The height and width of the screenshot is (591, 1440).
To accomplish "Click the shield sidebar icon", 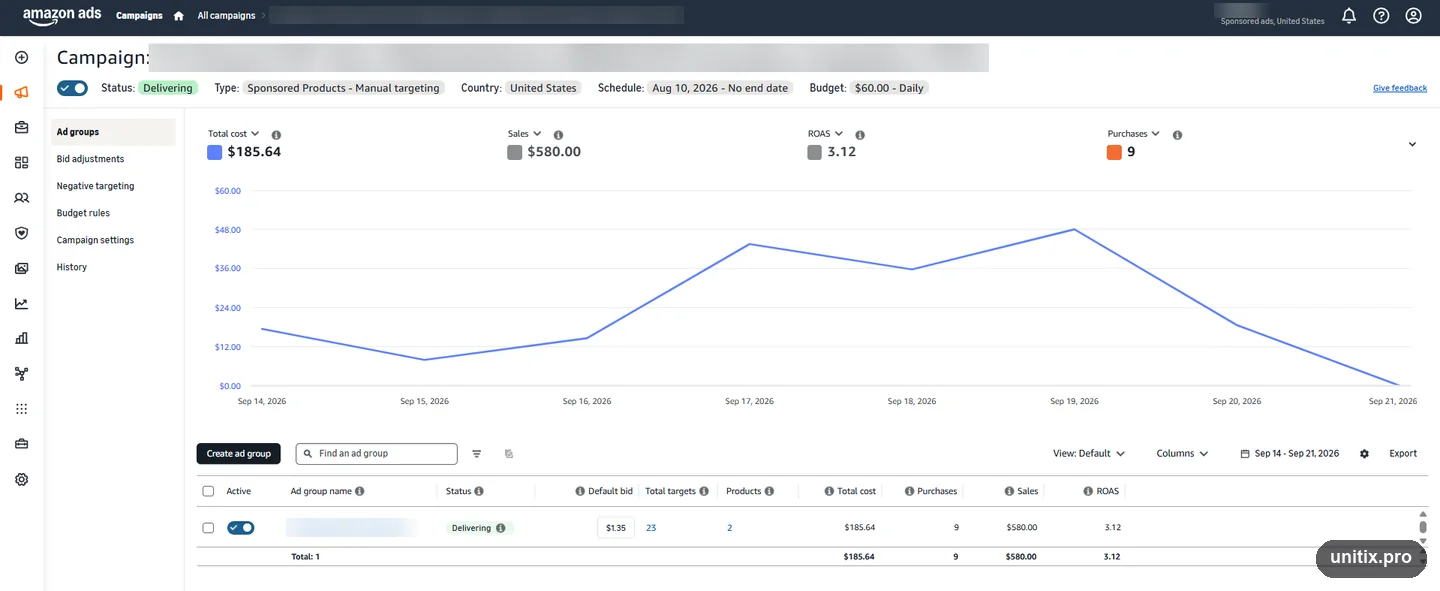I will point(22,233).
